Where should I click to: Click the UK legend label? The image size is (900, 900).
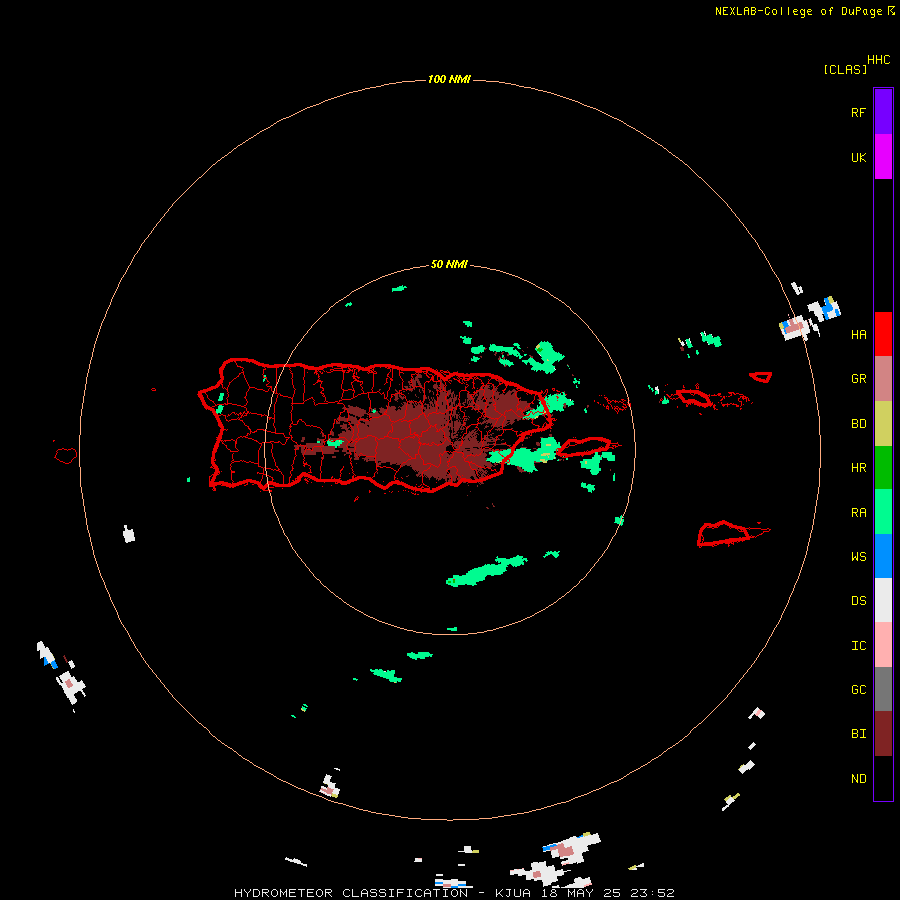pos(859,158)
